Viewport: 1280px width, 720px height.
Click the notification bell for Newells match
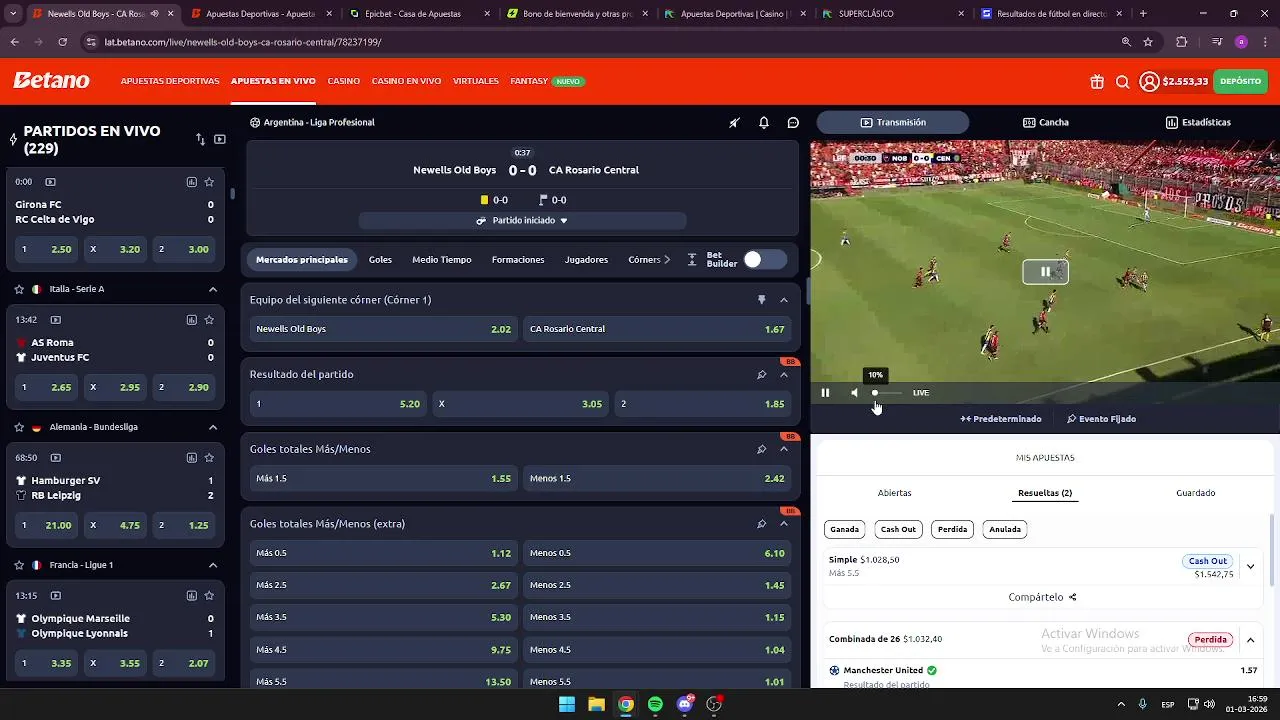pyautogui.click(x=764, y=123)
